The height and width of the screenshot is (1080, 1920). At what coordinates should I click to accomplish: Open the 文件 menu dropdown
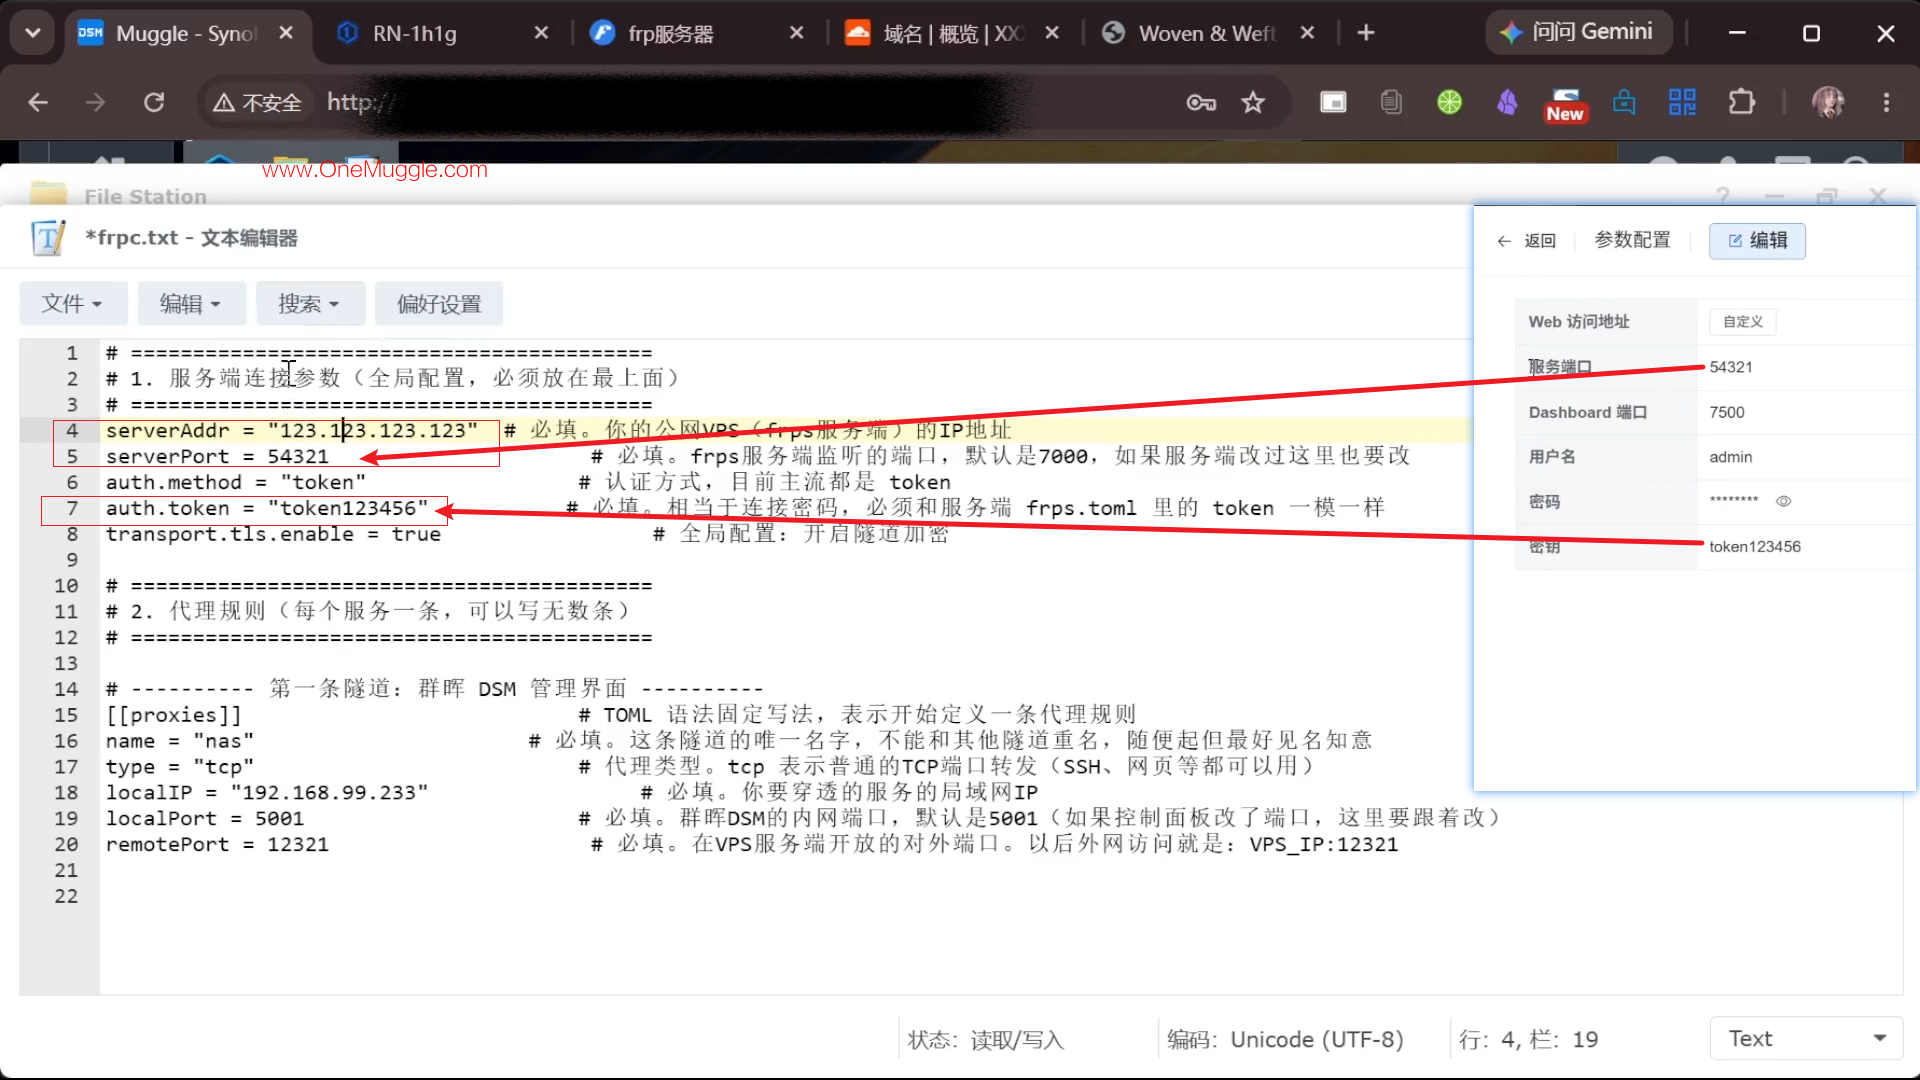click(x=73, y=303)
